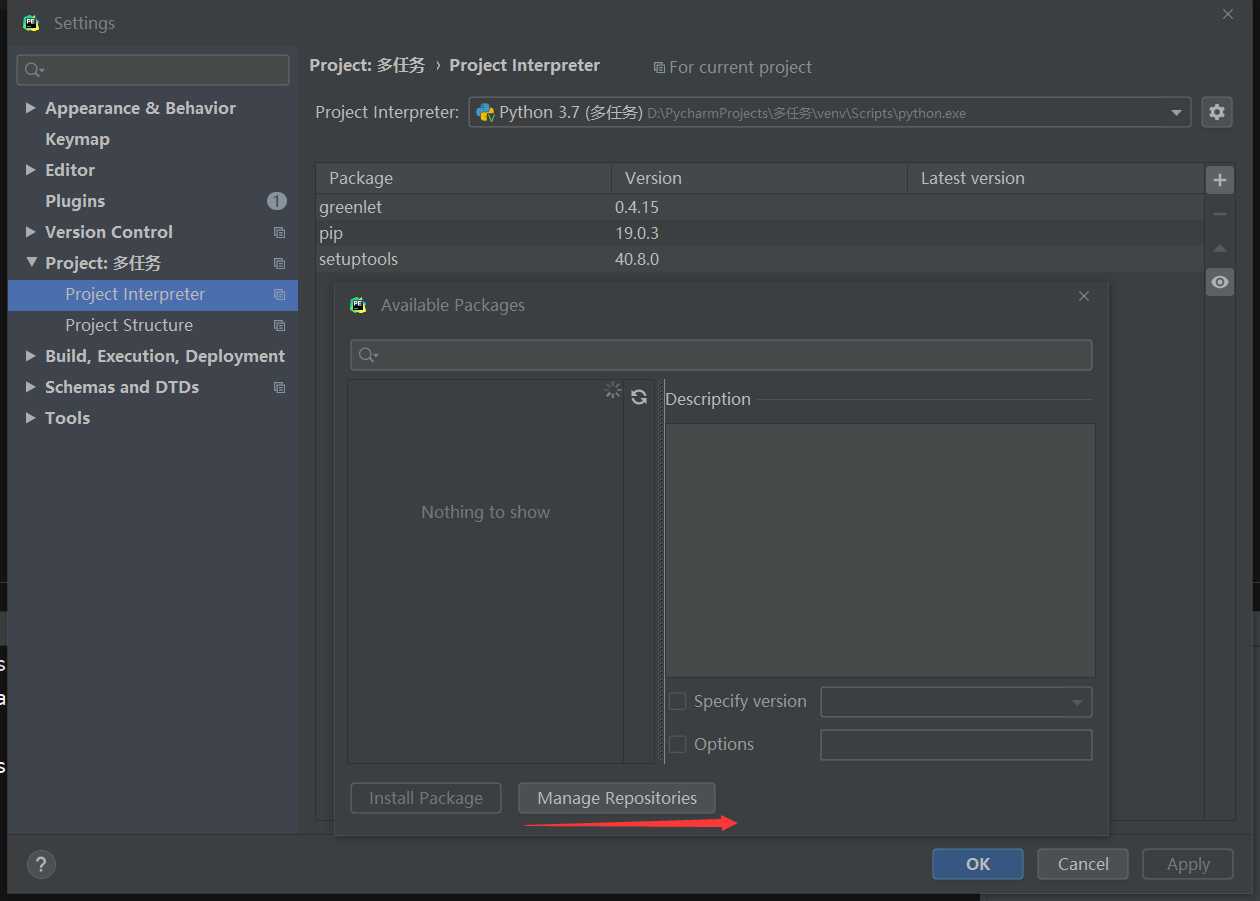Close the Available Packages dialog
The height and width of the screenshot is (901, 1260).
pos(1084,296)
